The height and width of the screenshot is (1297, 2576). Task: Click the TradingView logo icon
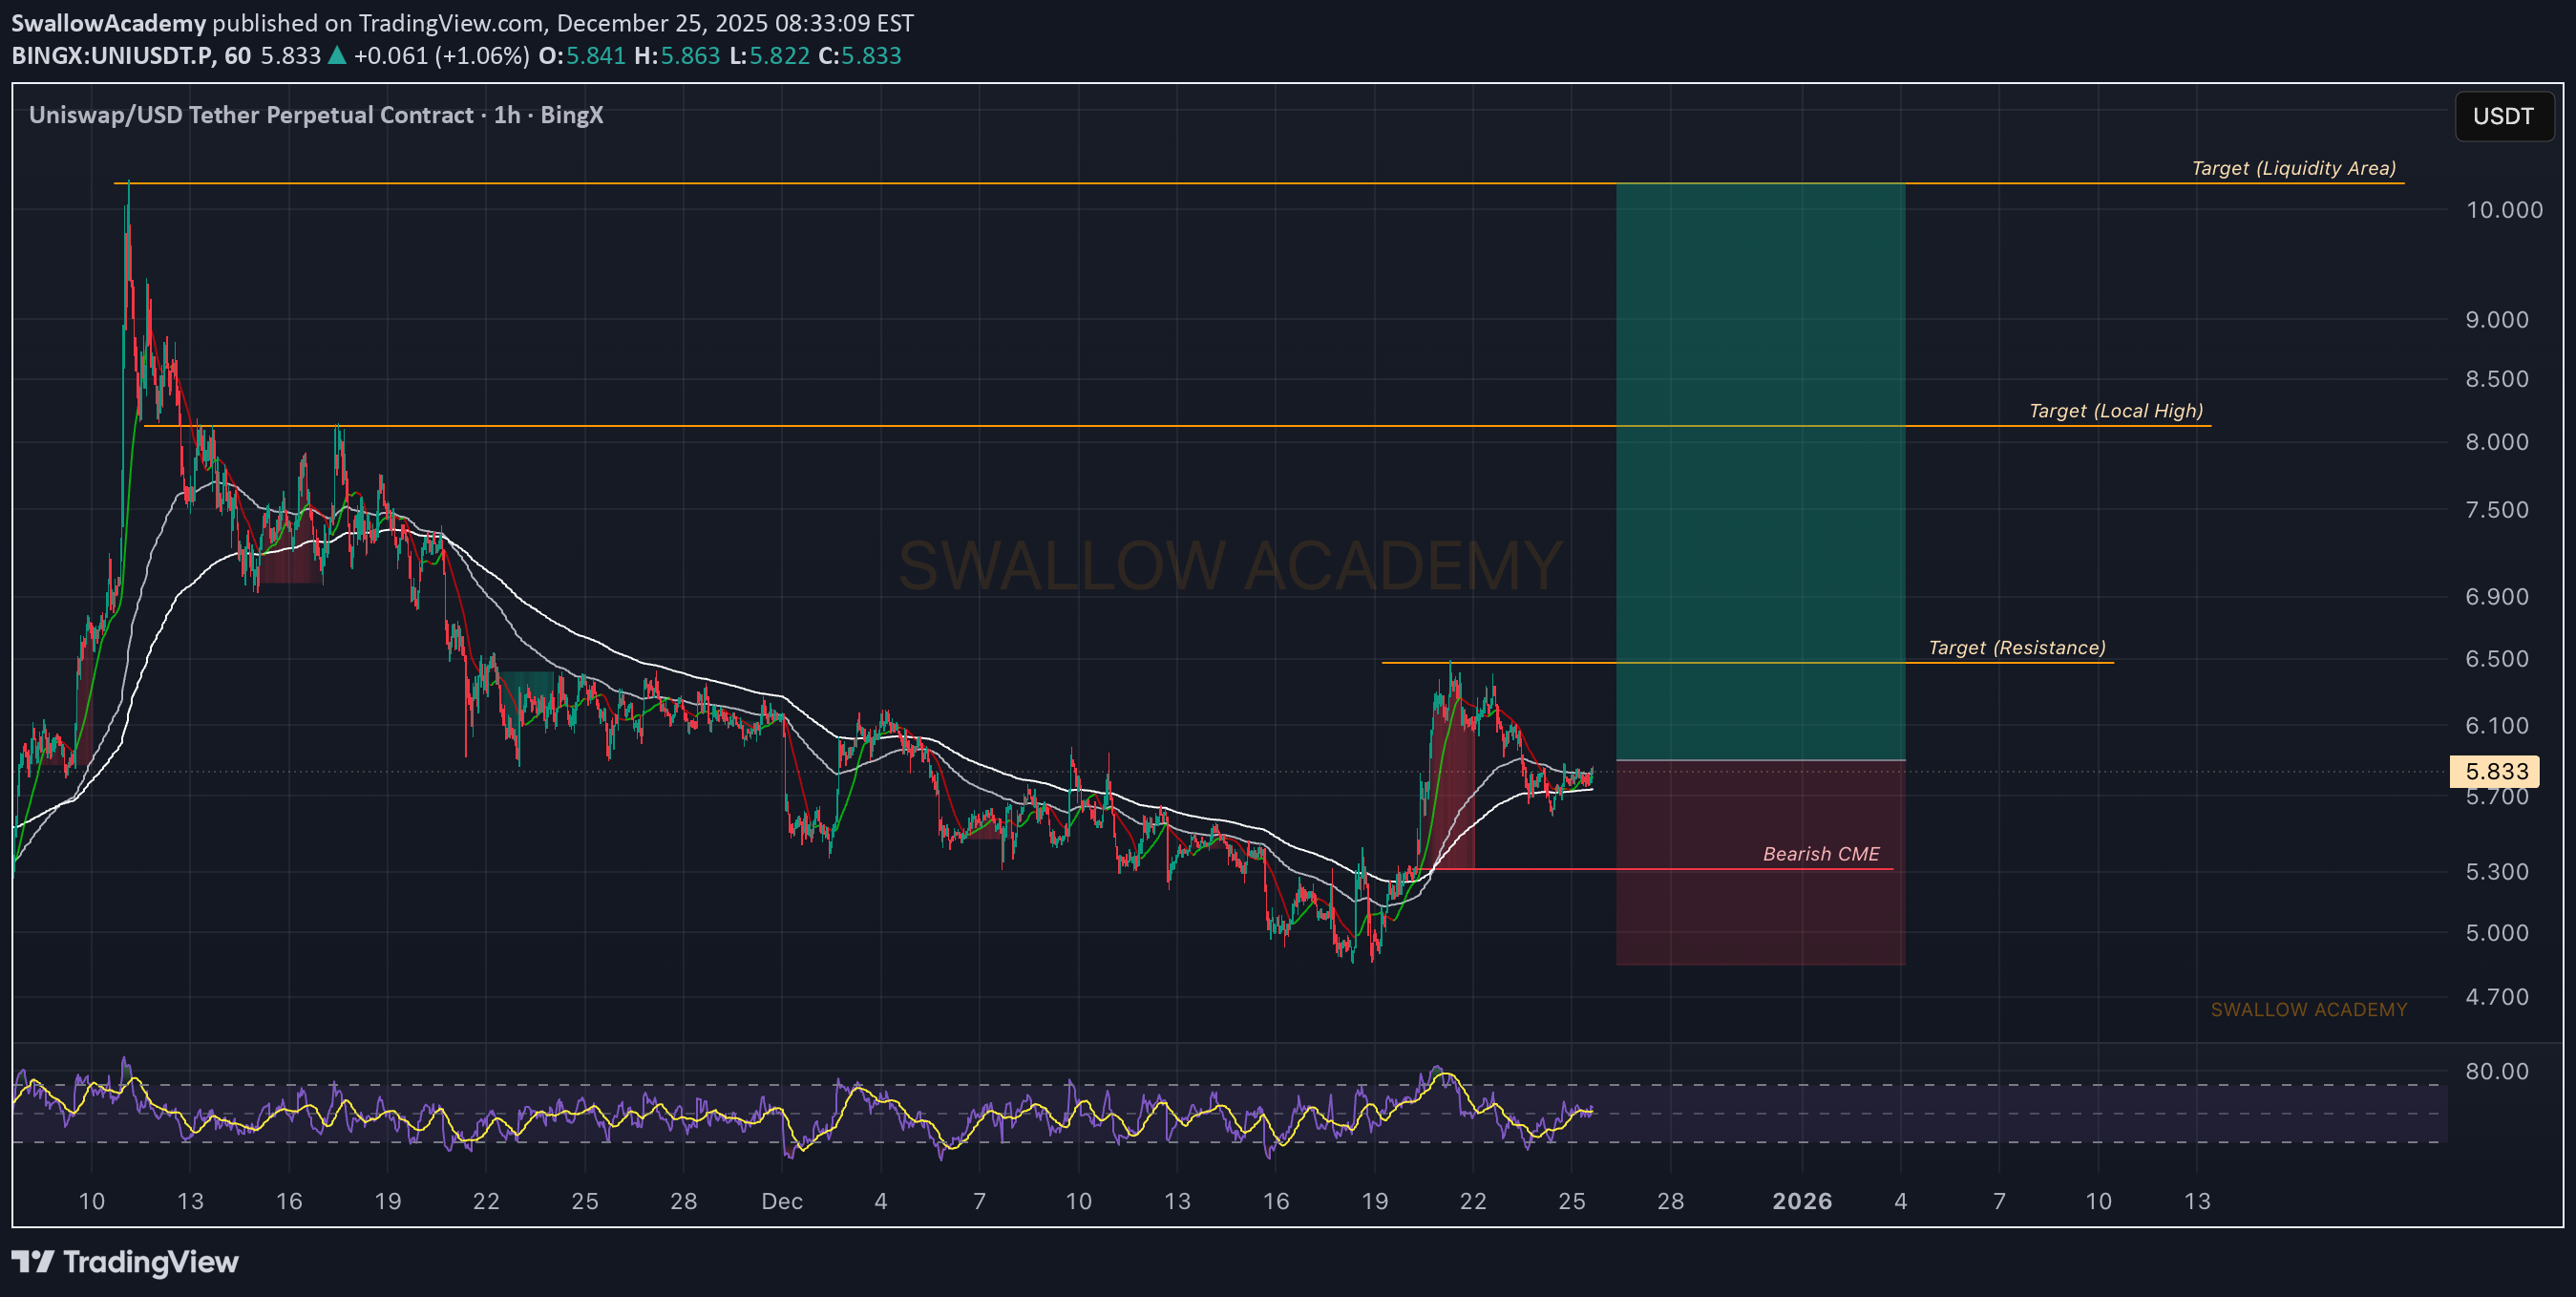tap(32, 1261)
